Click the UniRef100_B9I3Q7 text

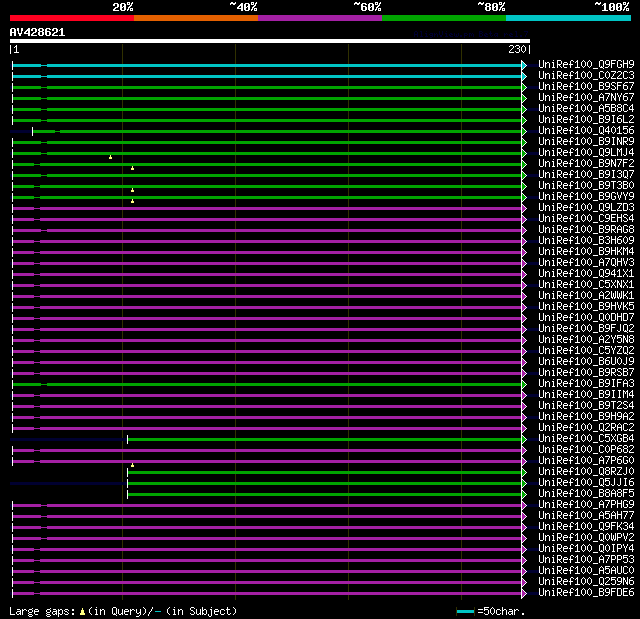586,175
